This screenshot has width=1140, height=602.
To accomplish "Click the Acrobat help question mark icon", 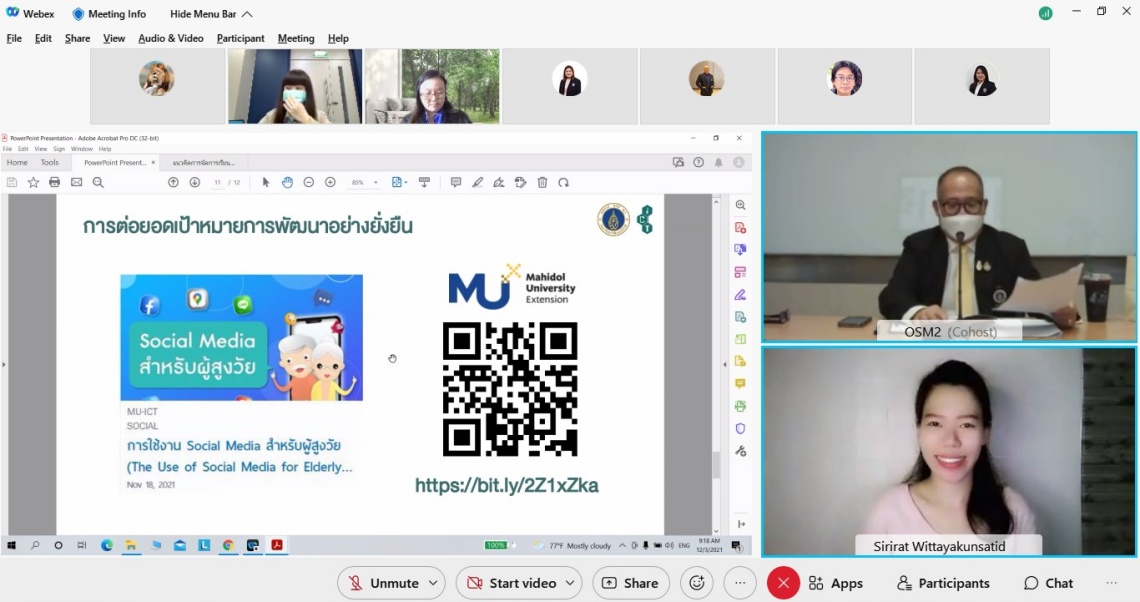I will point(699,162).
